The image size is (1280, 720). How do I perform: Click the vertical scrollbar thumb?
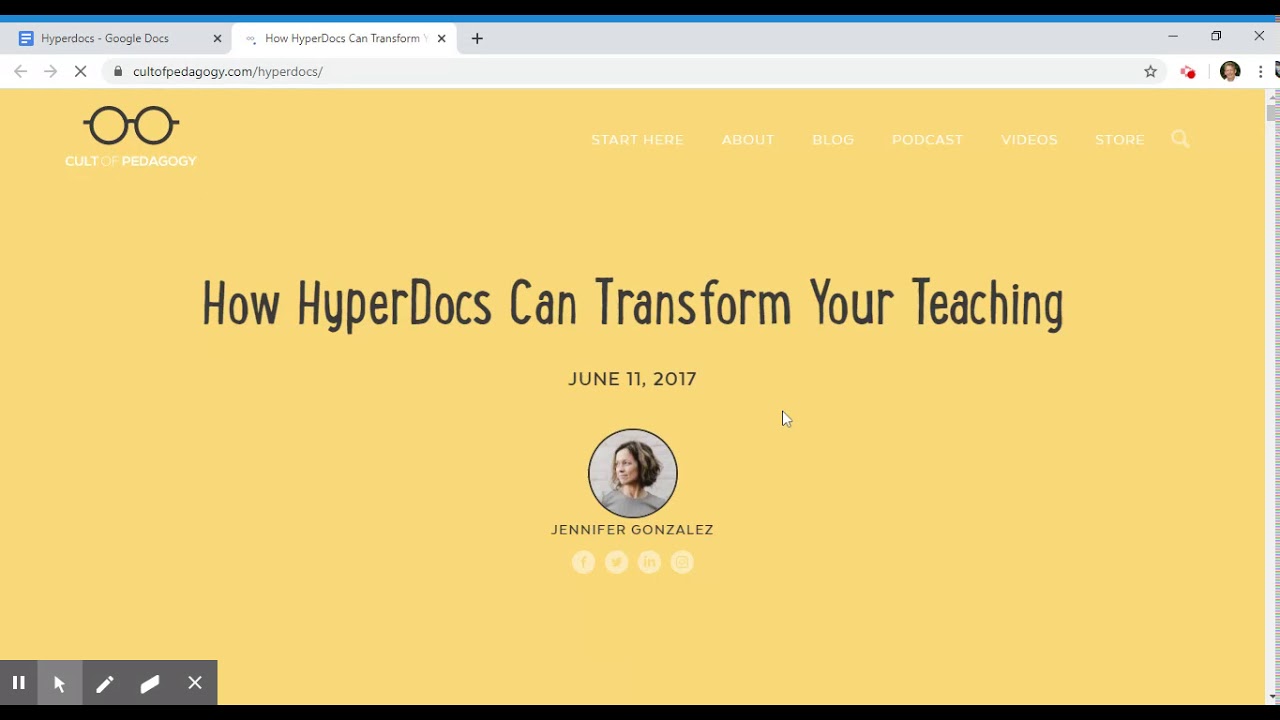click(1272, 113)
